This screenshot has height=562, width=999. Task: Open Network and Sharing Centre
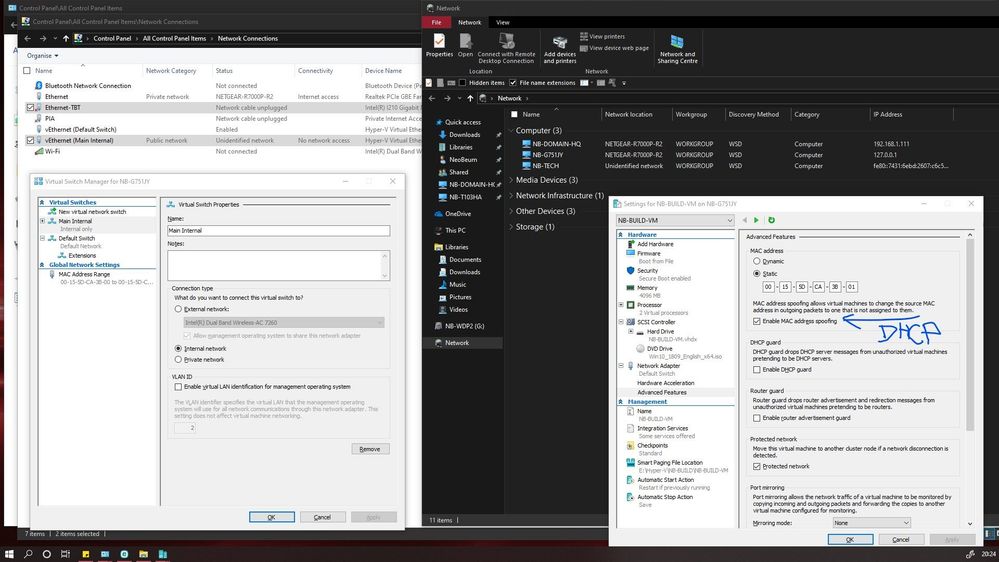pos(677,48)
